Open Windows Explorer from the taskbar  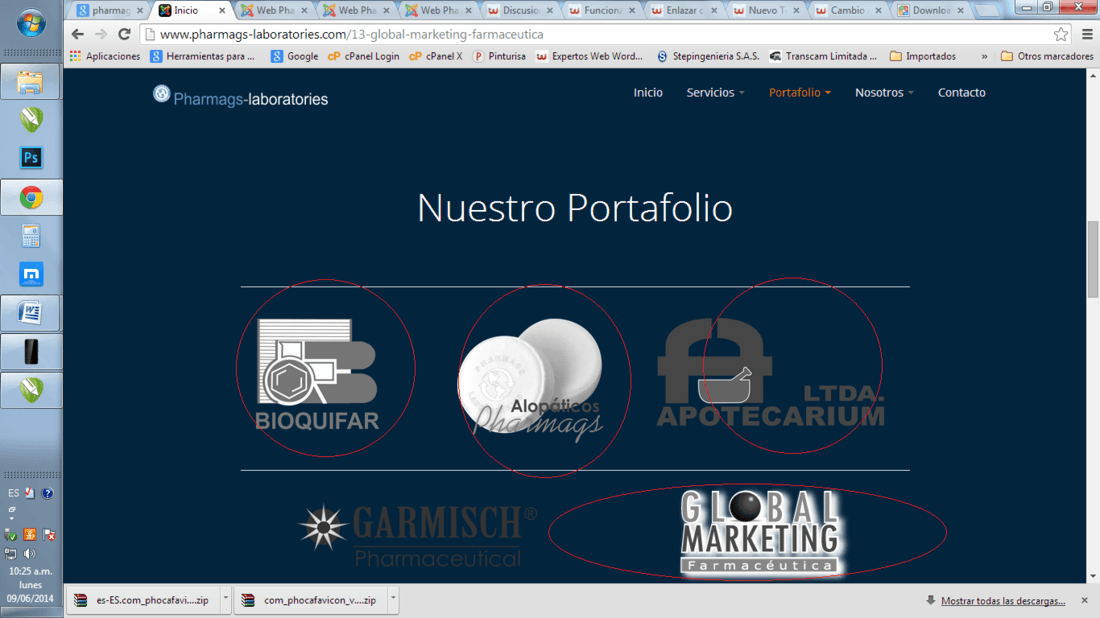click(x=31, y=82)
